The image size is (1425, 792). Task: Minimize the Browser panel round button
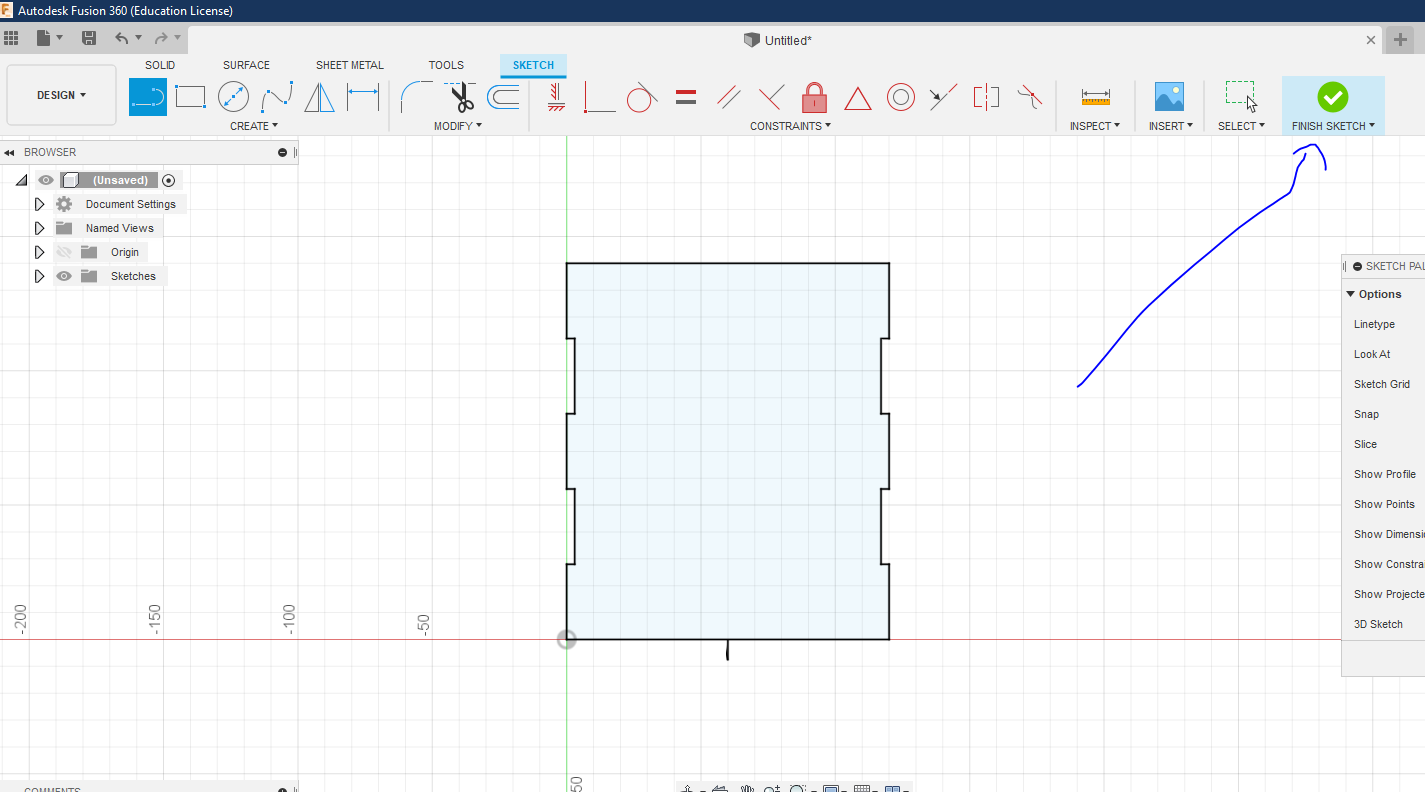283,152
